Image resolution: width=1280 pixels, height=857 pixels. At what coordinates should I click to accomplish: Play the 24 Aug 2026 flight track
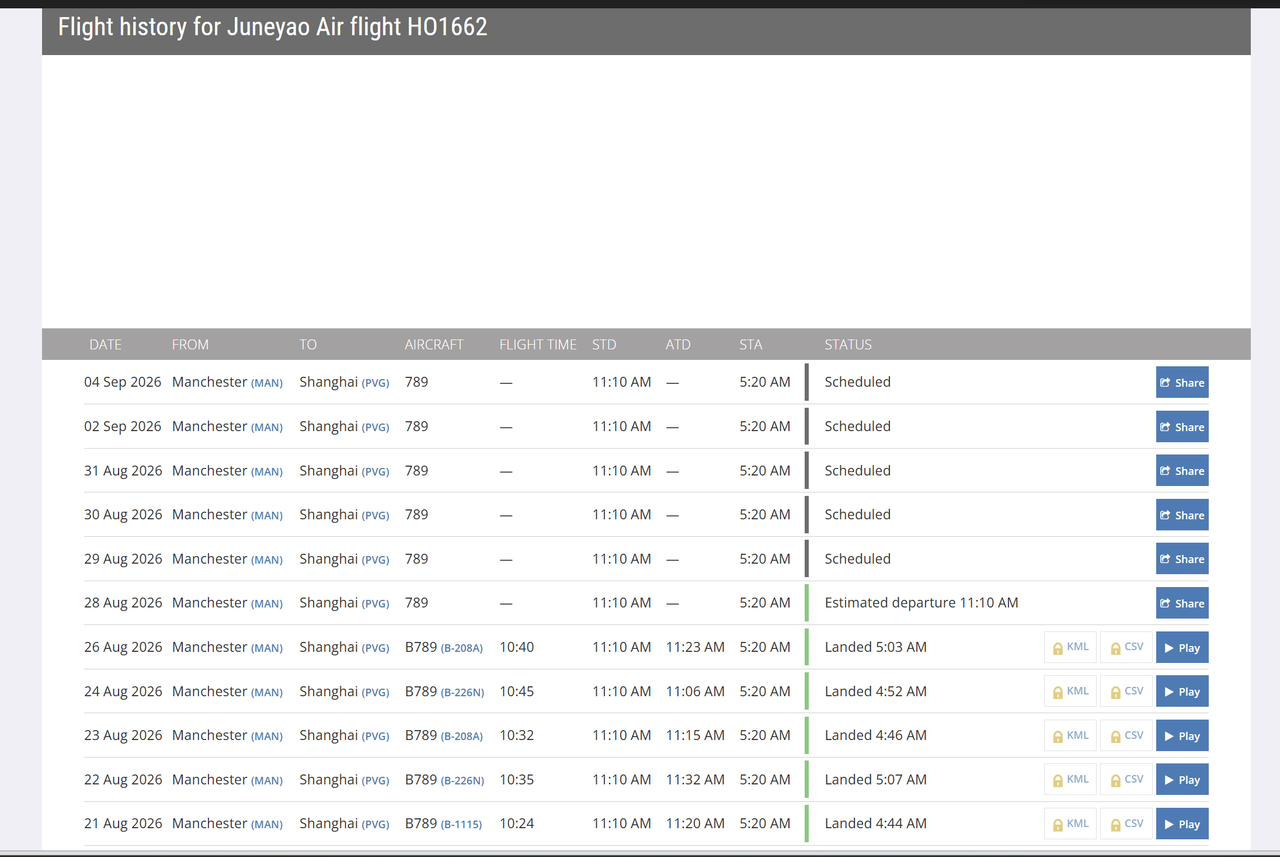[1182, 691]
